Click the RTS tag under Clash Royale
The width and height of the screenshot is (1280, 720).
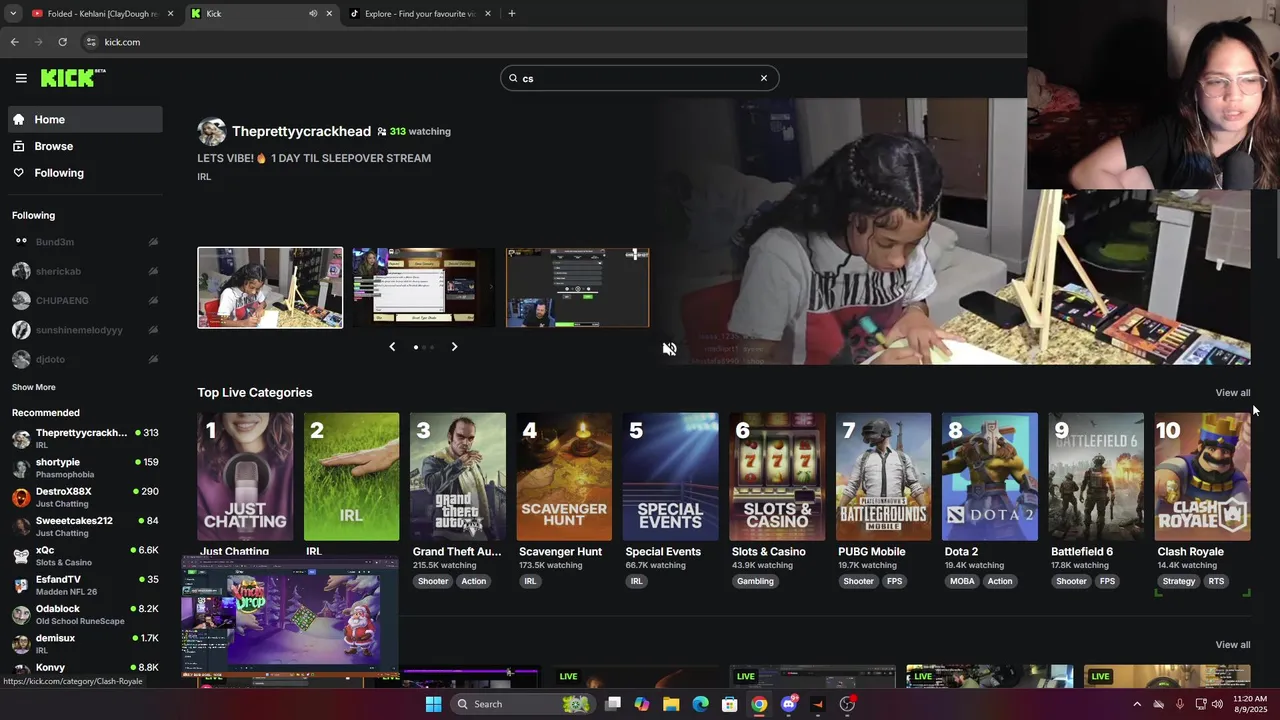[x=1216, y=581]
